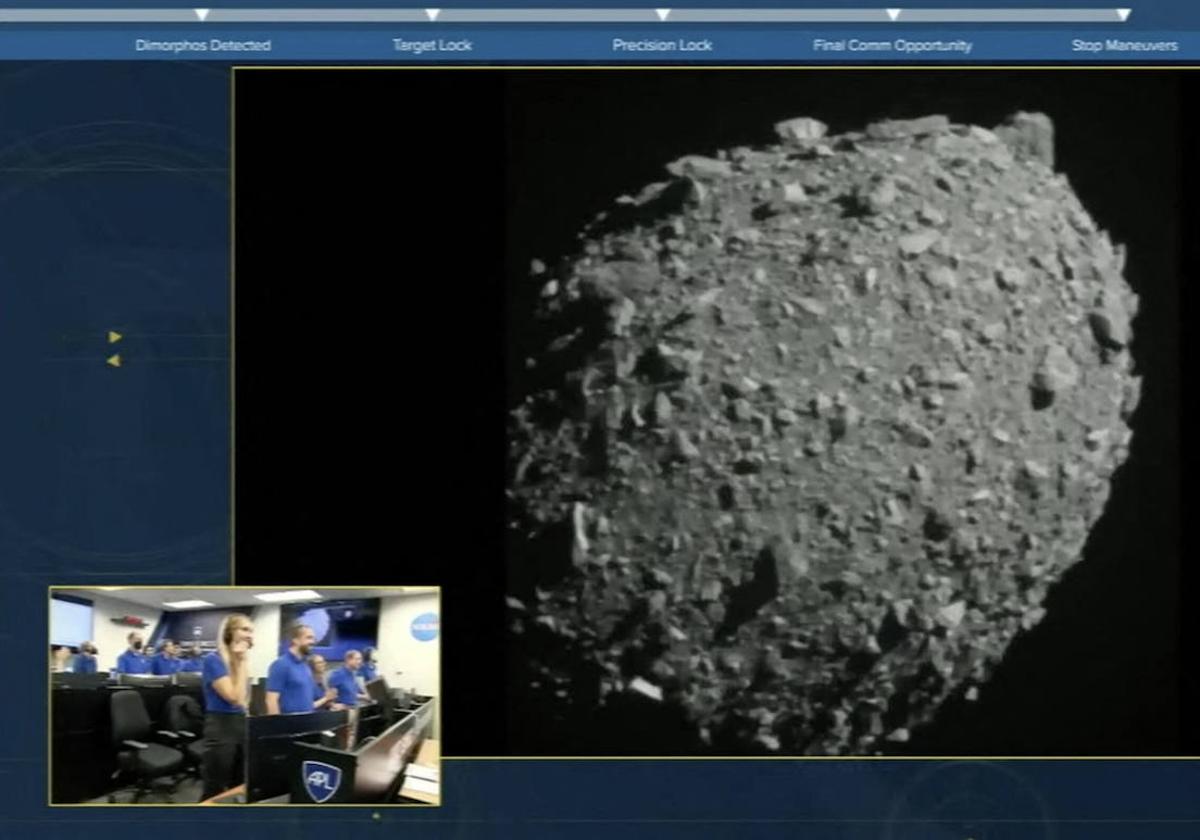Screen dimensions: 1200x840
Task: Click the right-pointing yellow arrow
Action: [115, 337]
